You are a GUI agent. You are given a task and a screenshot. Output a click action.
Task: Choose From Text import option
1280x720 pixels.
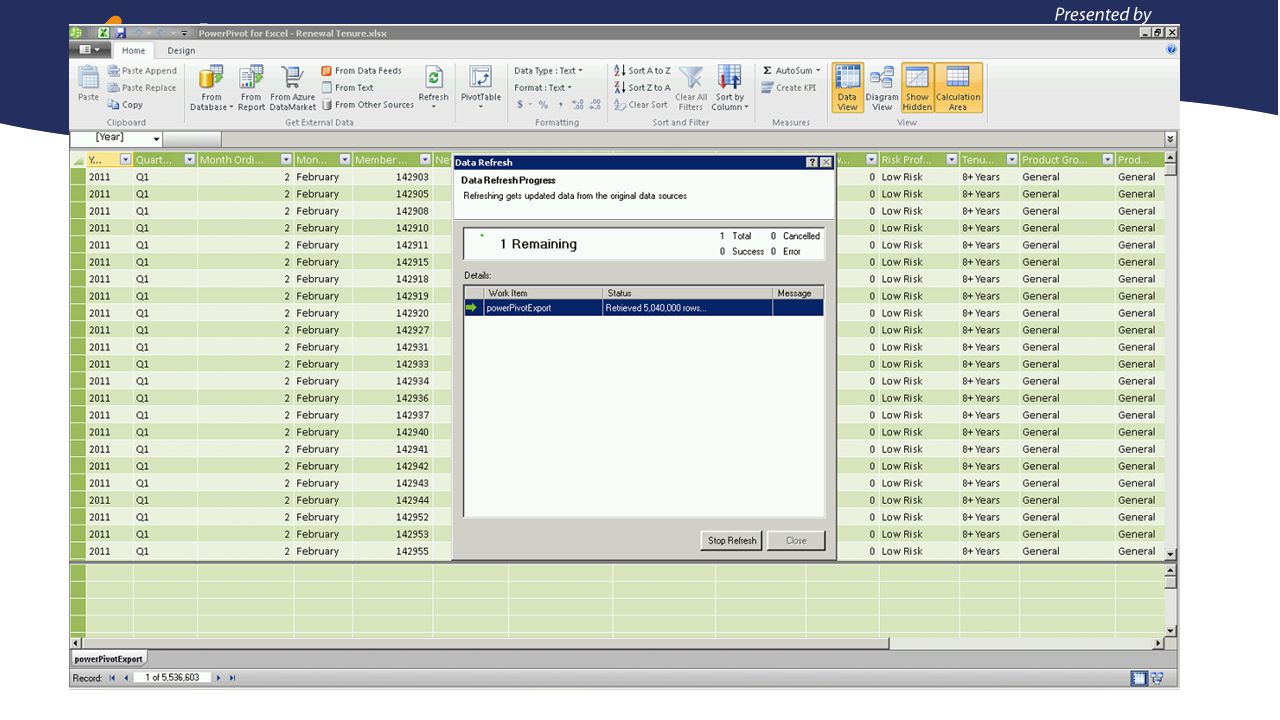pyautogui.click(x=347, y=88)
